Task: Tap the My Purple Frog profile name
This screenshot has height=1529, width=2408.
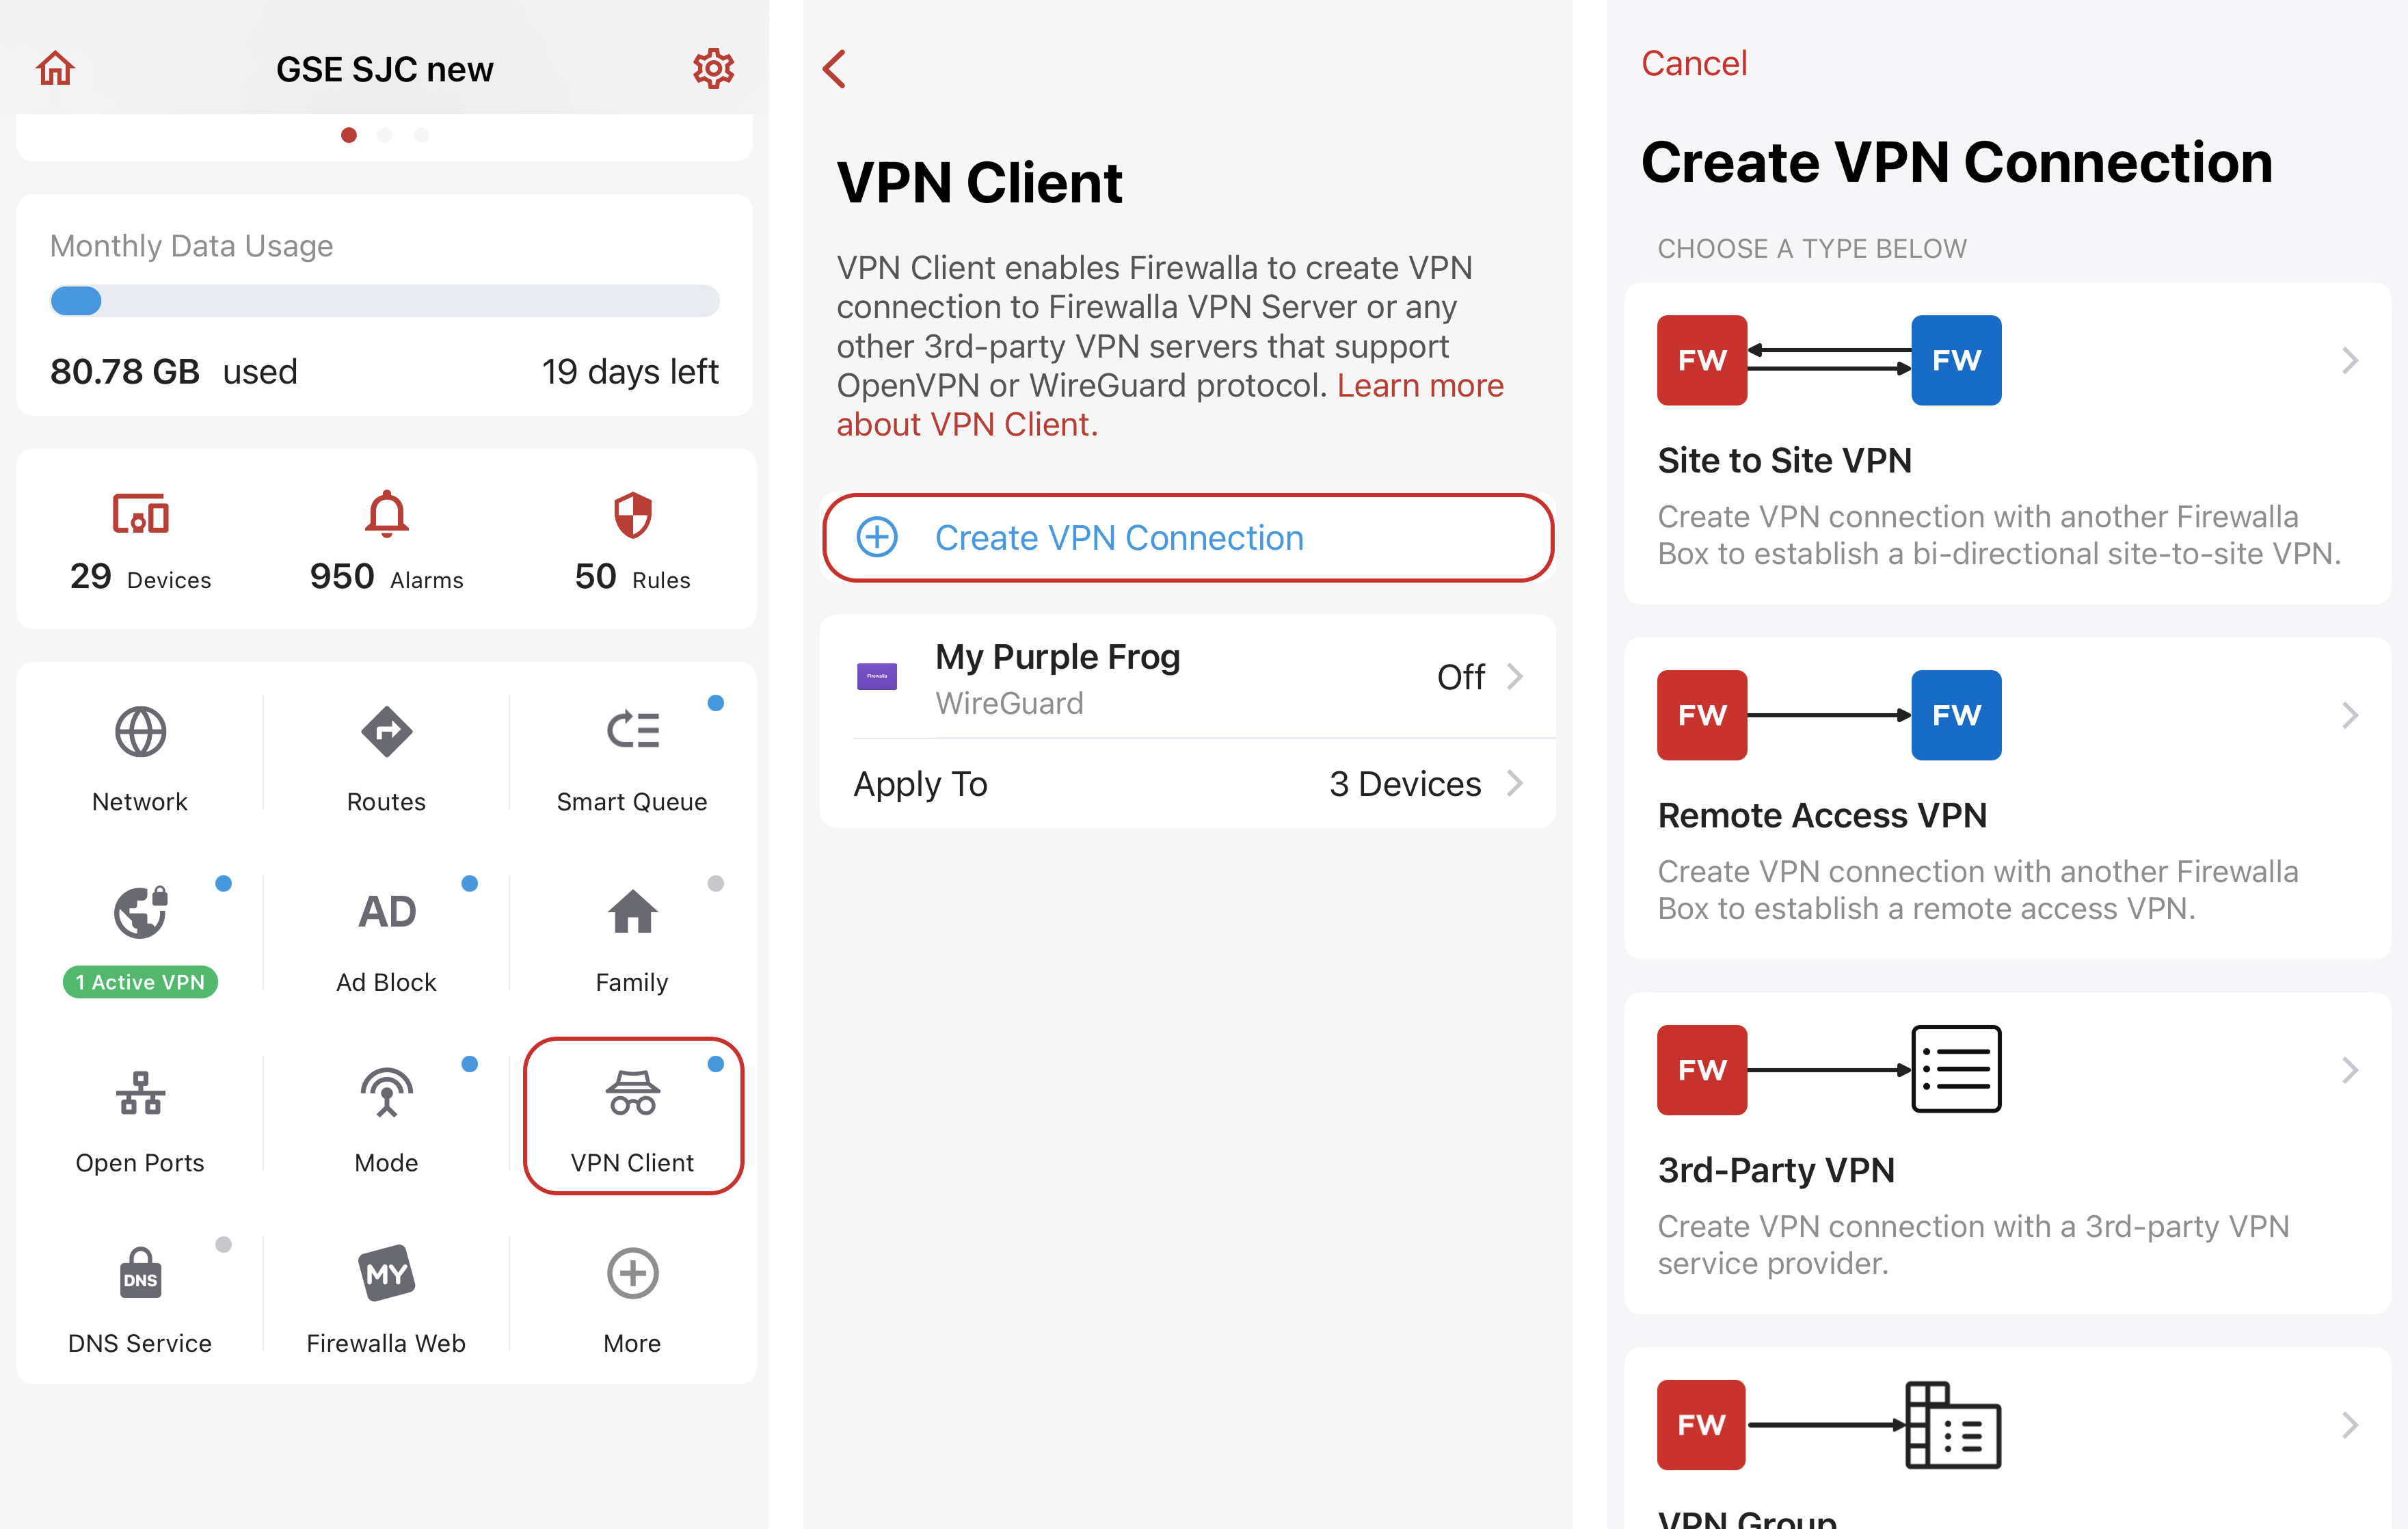Action: point(1058,657)
